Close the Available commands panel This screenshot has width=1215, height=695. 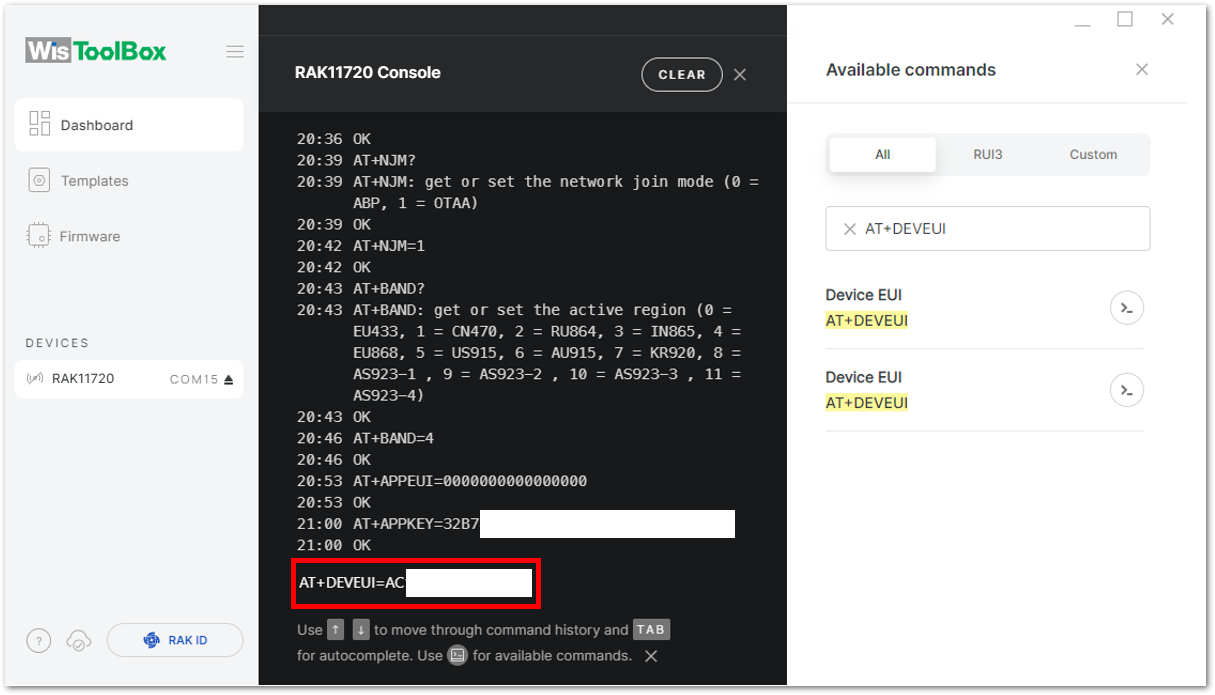(1142, 69)
